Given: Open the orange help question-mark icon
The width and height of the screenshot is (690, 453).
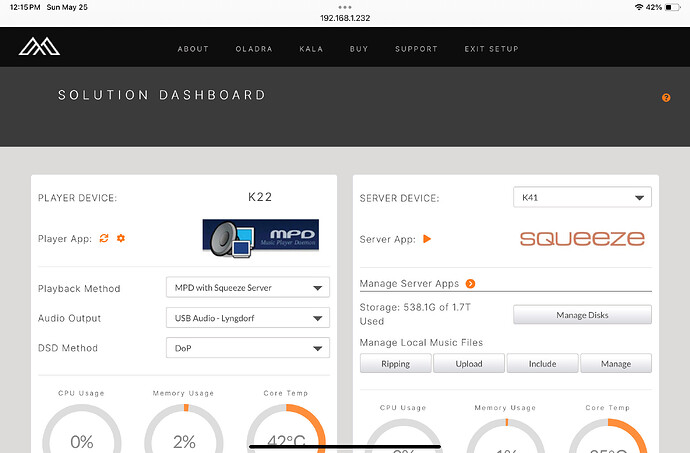Looking at the screenshot, I should pos(666,98).
